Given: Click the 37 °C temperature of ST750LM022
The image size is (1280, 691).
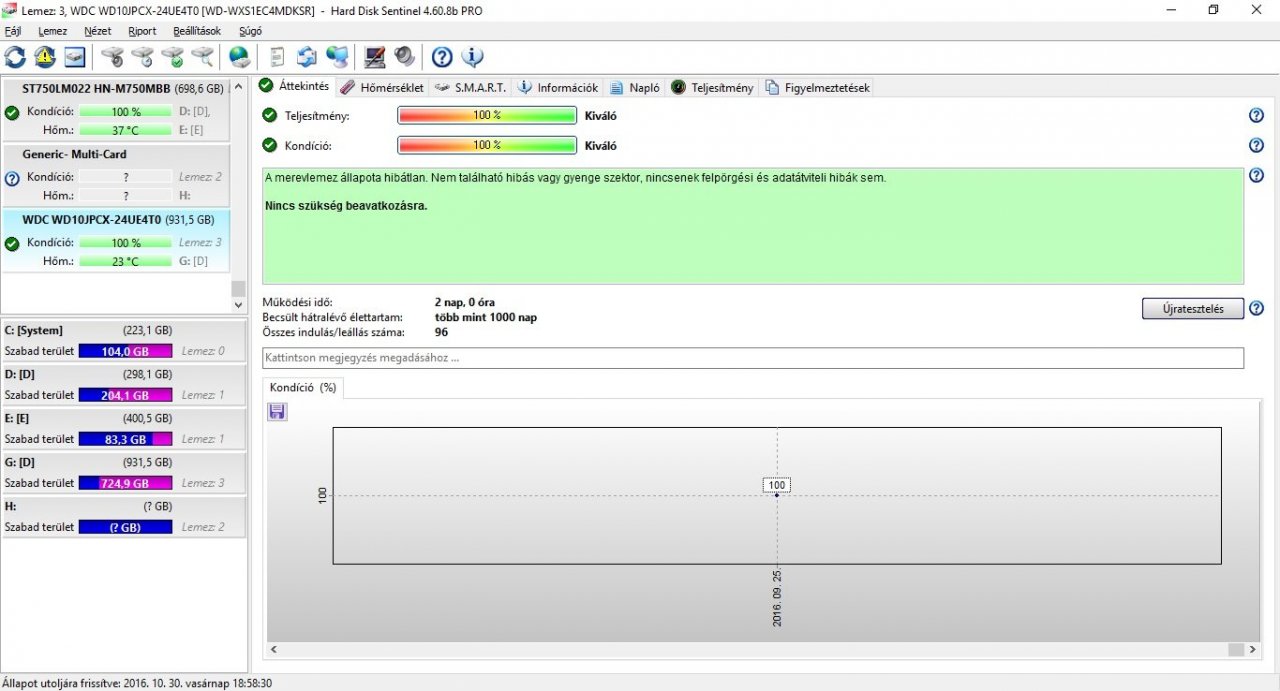Looking at the screenshot, I should click(x=126, y=130).
